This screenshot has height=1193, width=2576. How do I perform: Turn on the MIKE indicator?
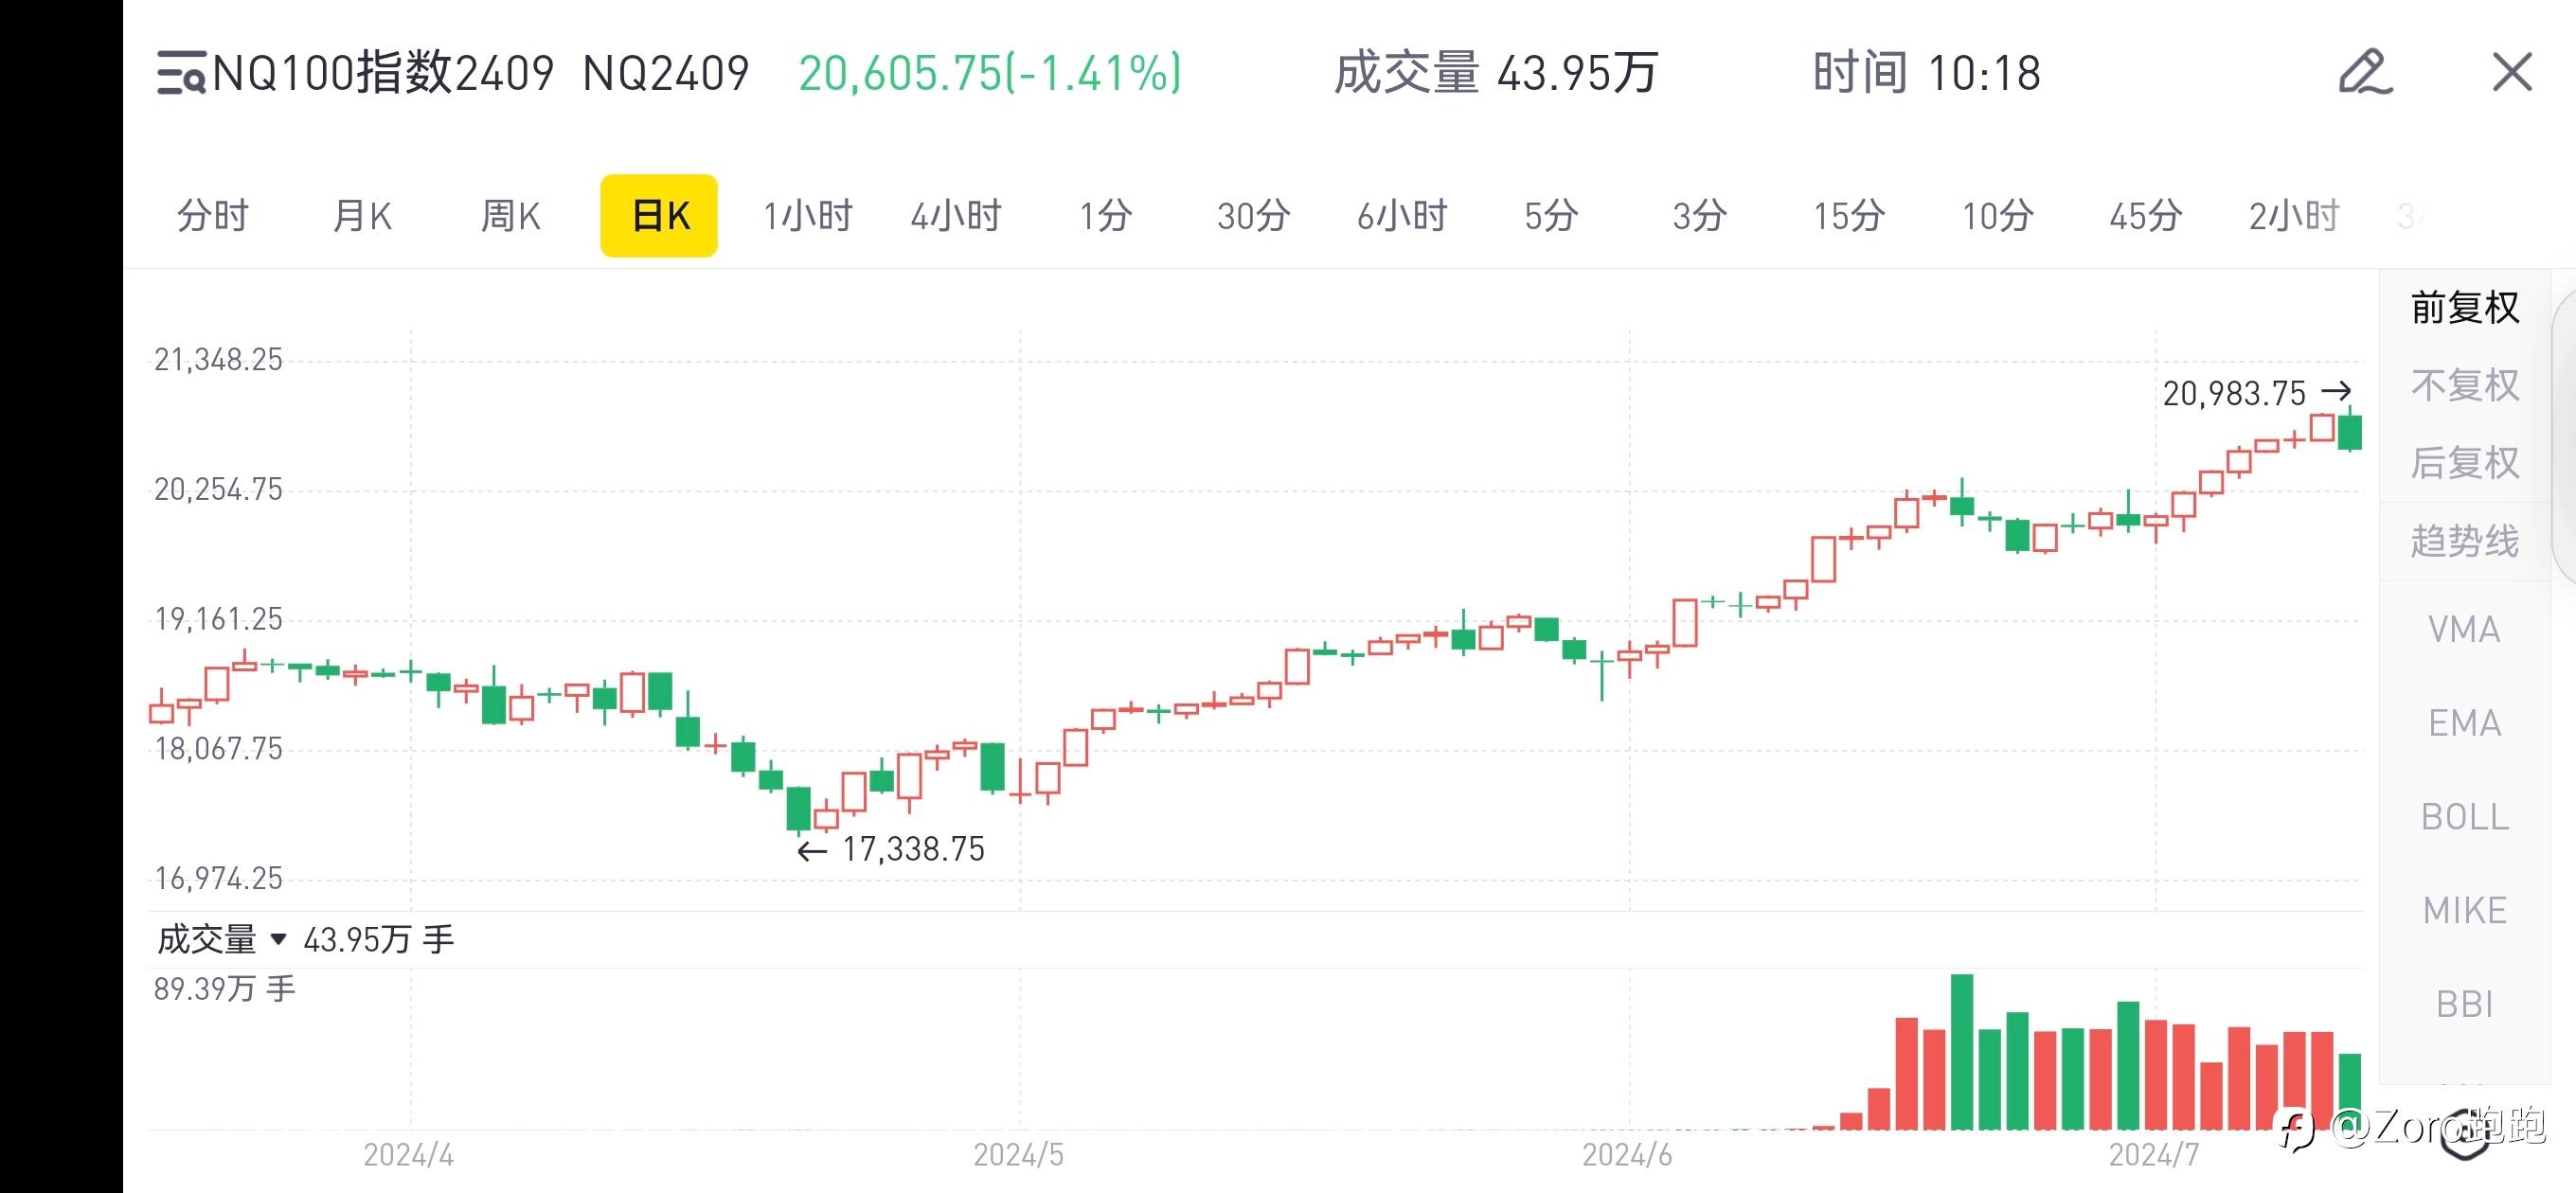click(2464, 910)
